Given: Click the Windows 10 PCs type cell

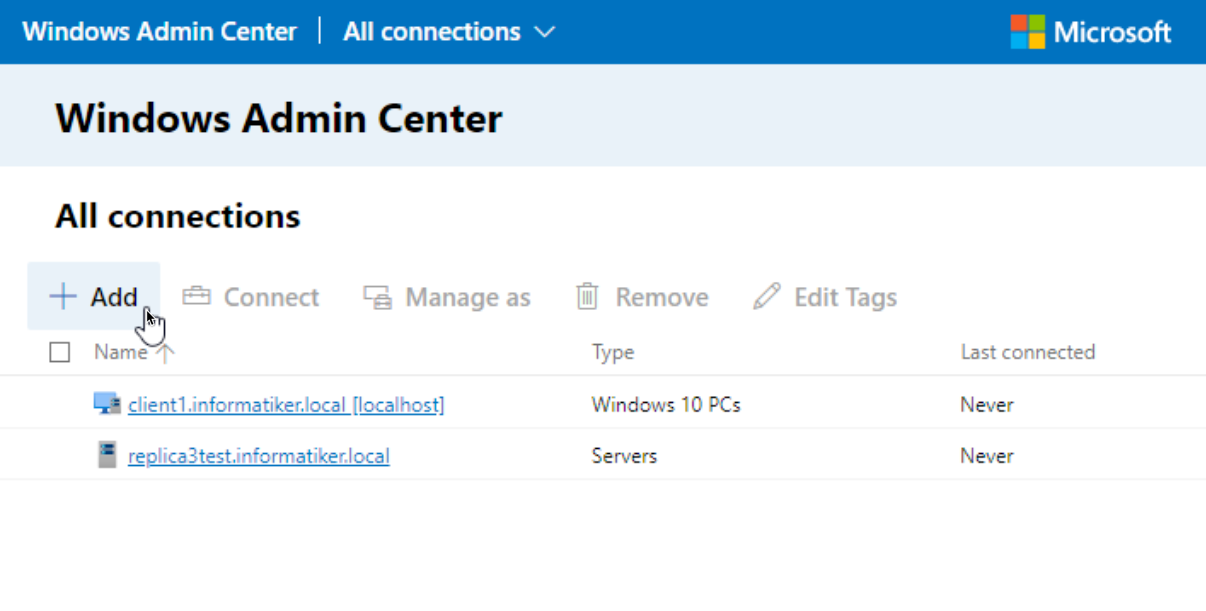Looking at the screenshot, I should pyautogui.click(x=666, y=405).
